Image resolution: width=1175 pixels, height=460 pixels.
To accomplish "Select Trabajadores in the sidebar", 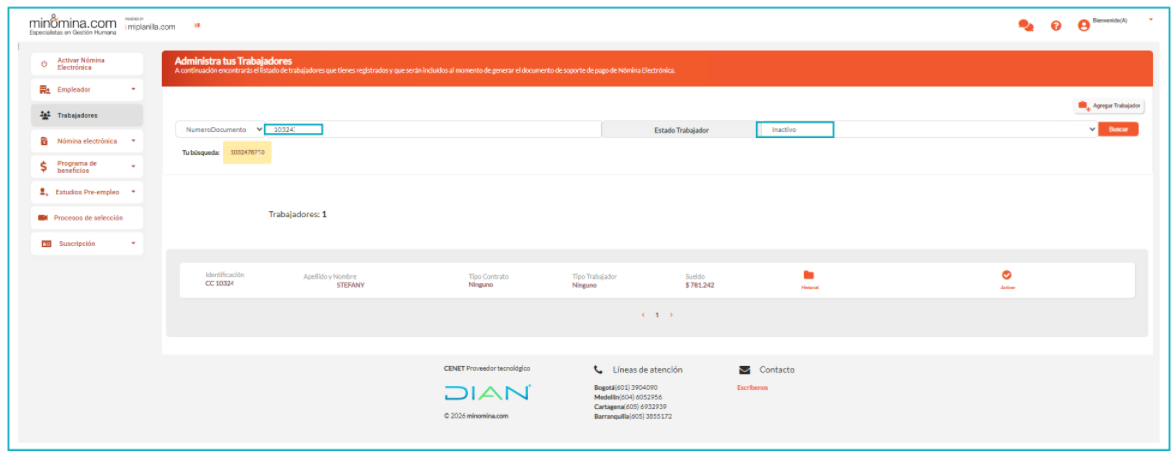I will click(x=87, y=115).
